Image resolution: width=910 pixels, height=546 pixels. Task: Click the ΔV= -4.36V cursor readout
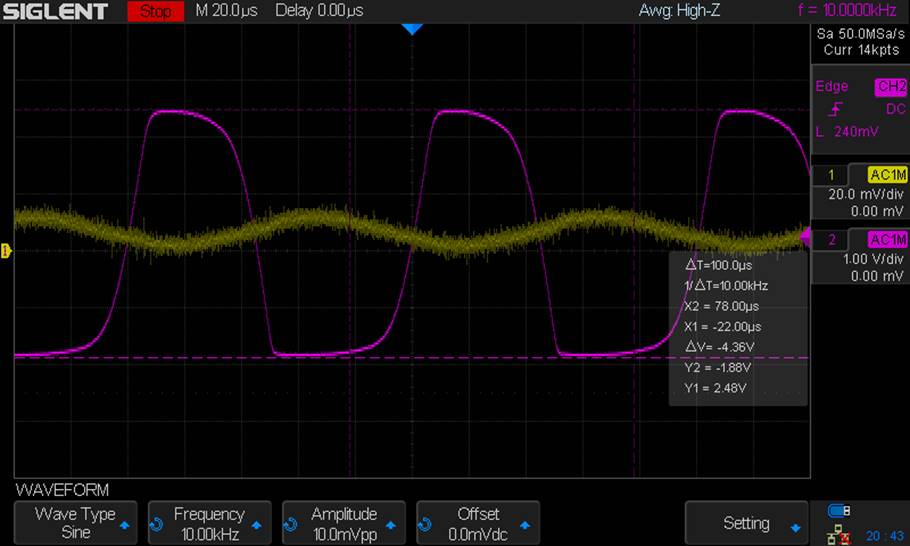tap(720, 347)
